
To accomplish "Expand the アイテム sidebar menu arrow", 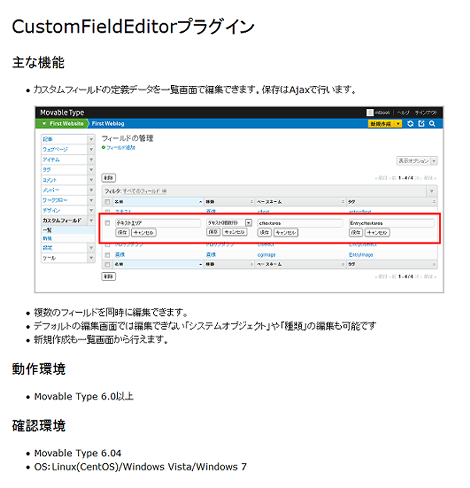I will 91,160.
